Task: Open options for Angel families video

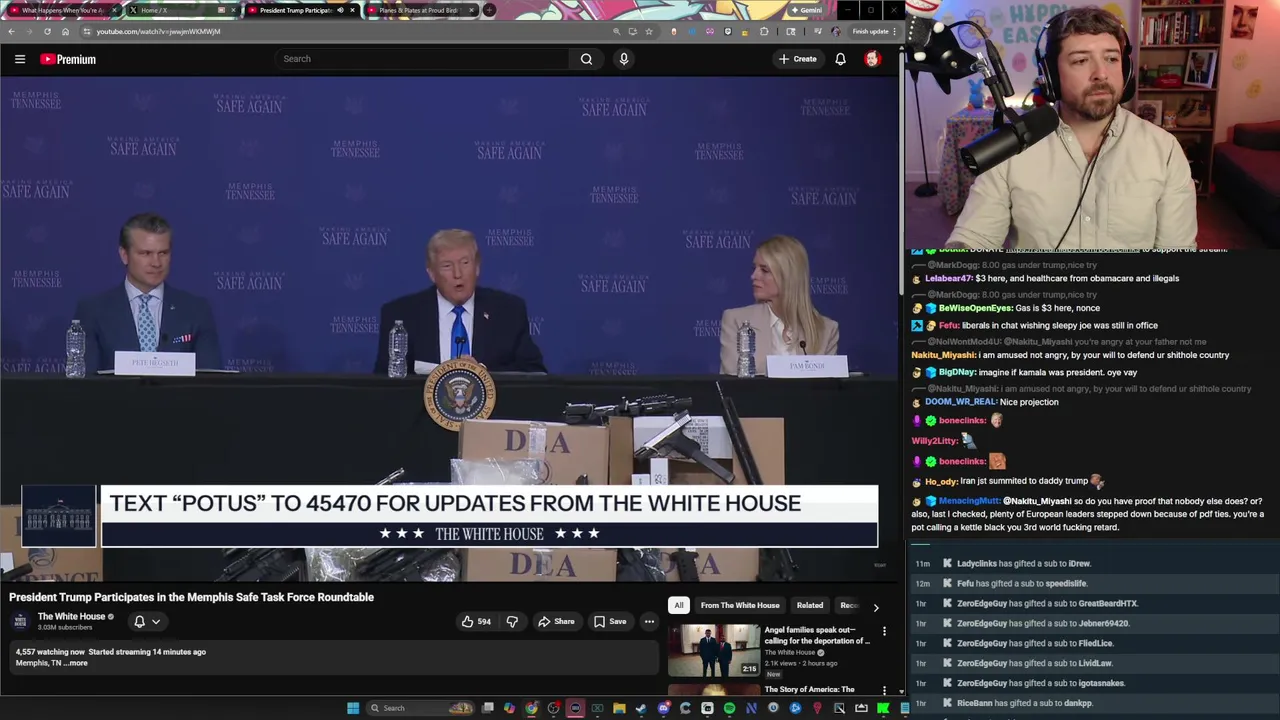Action: point(884,631)
